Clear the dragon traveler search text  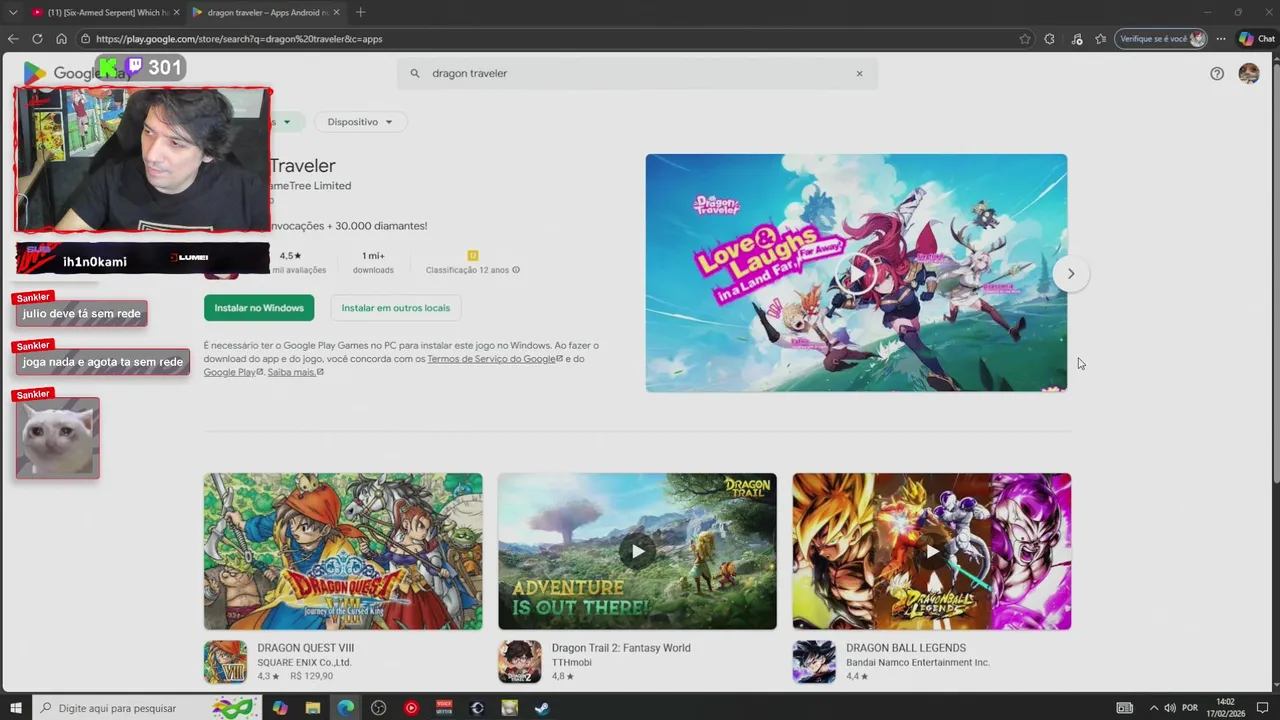(x=859, y=73)
